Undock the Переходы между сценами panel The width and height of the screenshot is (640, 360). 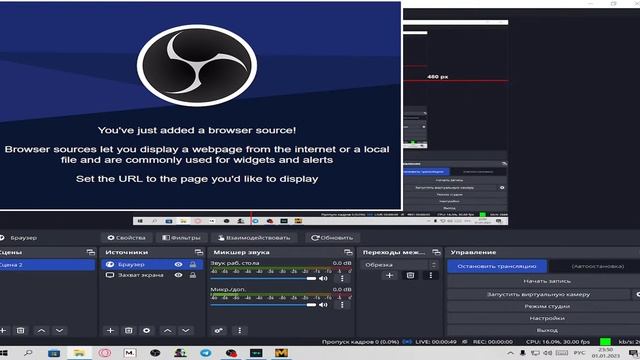pyautogui.click(x=436, y=252)
